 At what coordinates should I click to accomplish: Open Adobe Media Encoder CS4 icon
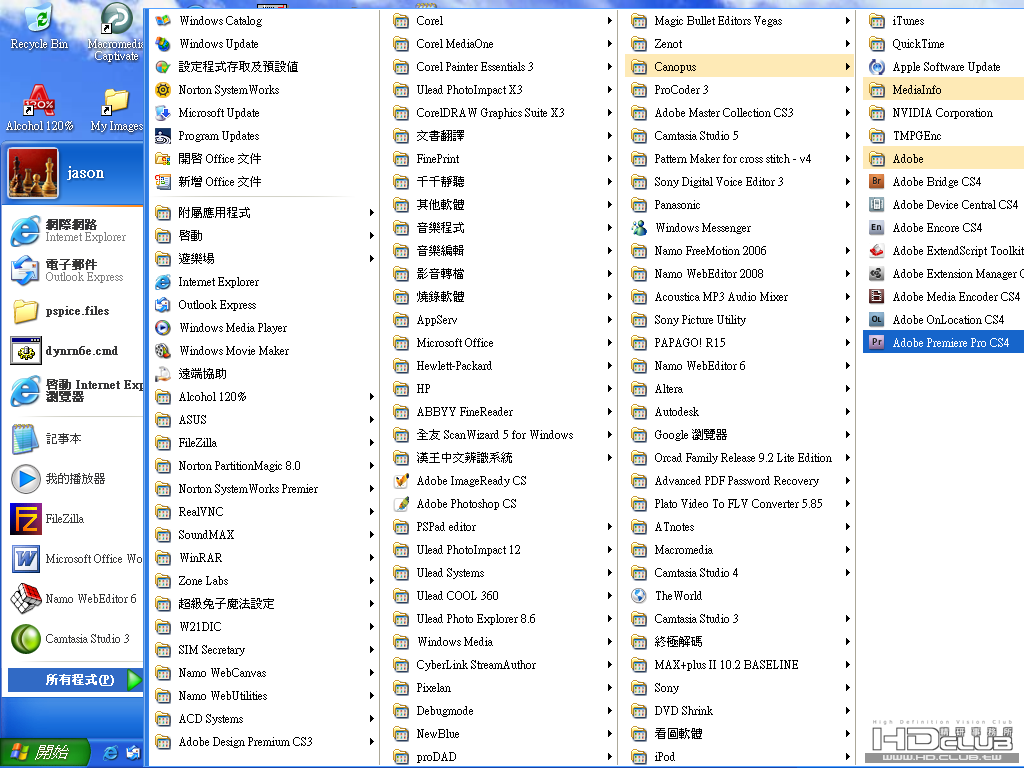(876, 296)
